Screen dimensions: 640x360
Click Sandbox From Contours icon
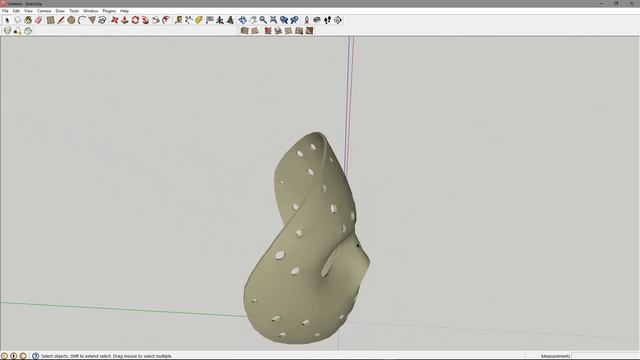point(244,31)
